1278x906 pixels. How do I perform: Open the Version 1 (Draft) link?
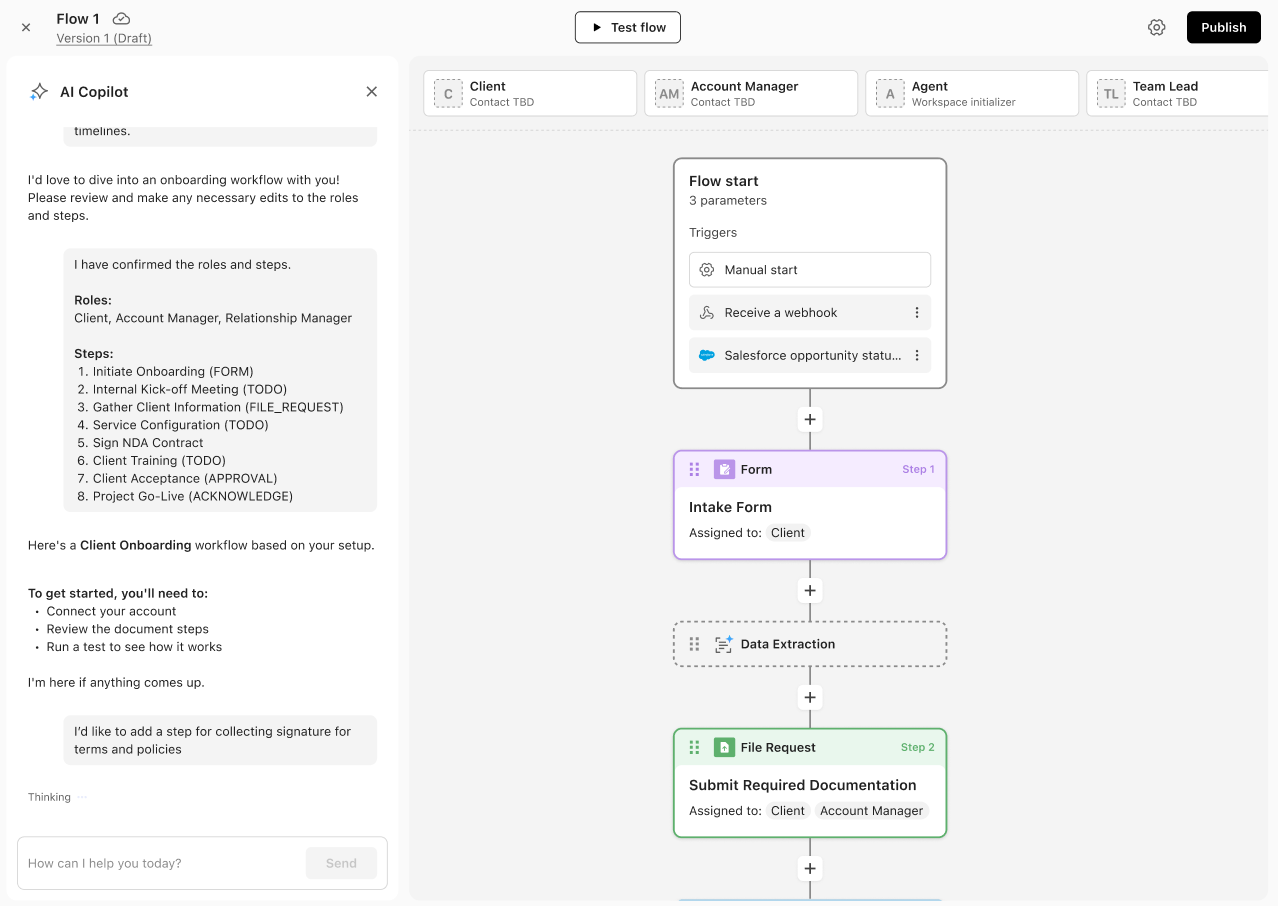[x=104, y=38]
